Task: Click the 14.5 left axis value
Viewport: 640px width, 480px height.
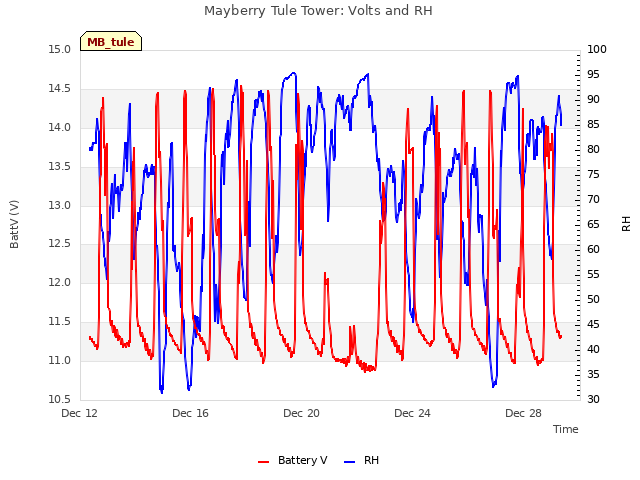Action: coord(59,88)
